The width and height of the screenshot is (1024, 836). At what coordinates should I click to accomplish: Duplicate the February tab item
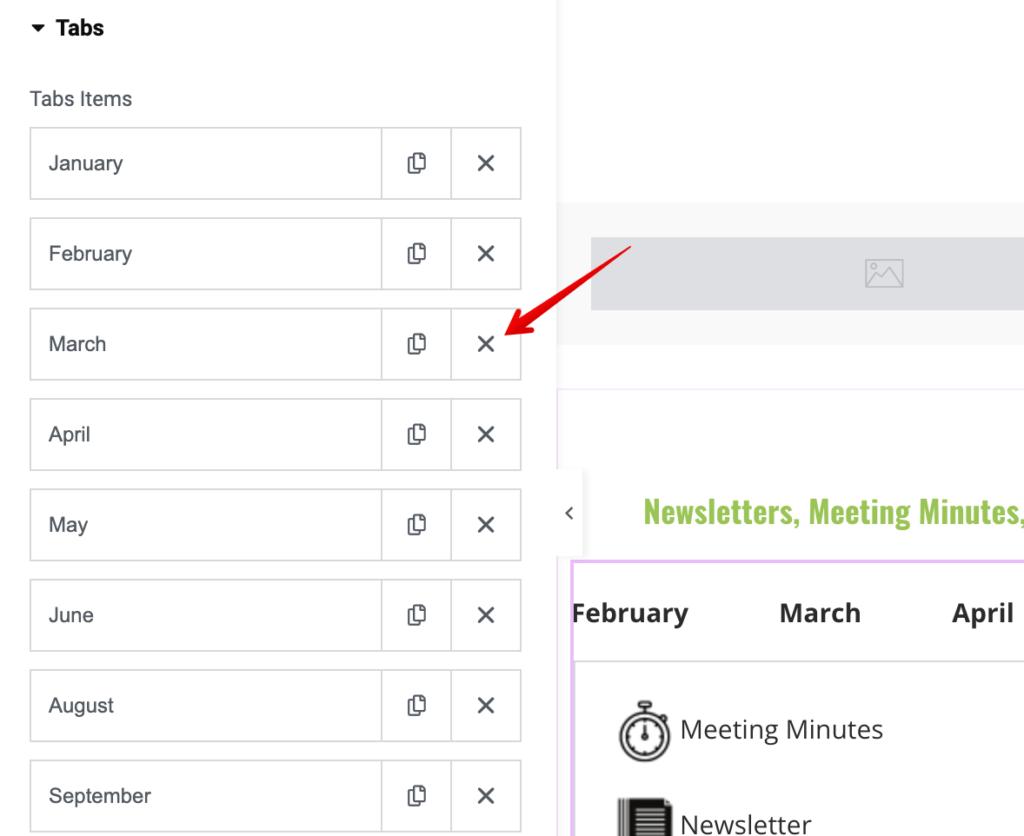417,253
